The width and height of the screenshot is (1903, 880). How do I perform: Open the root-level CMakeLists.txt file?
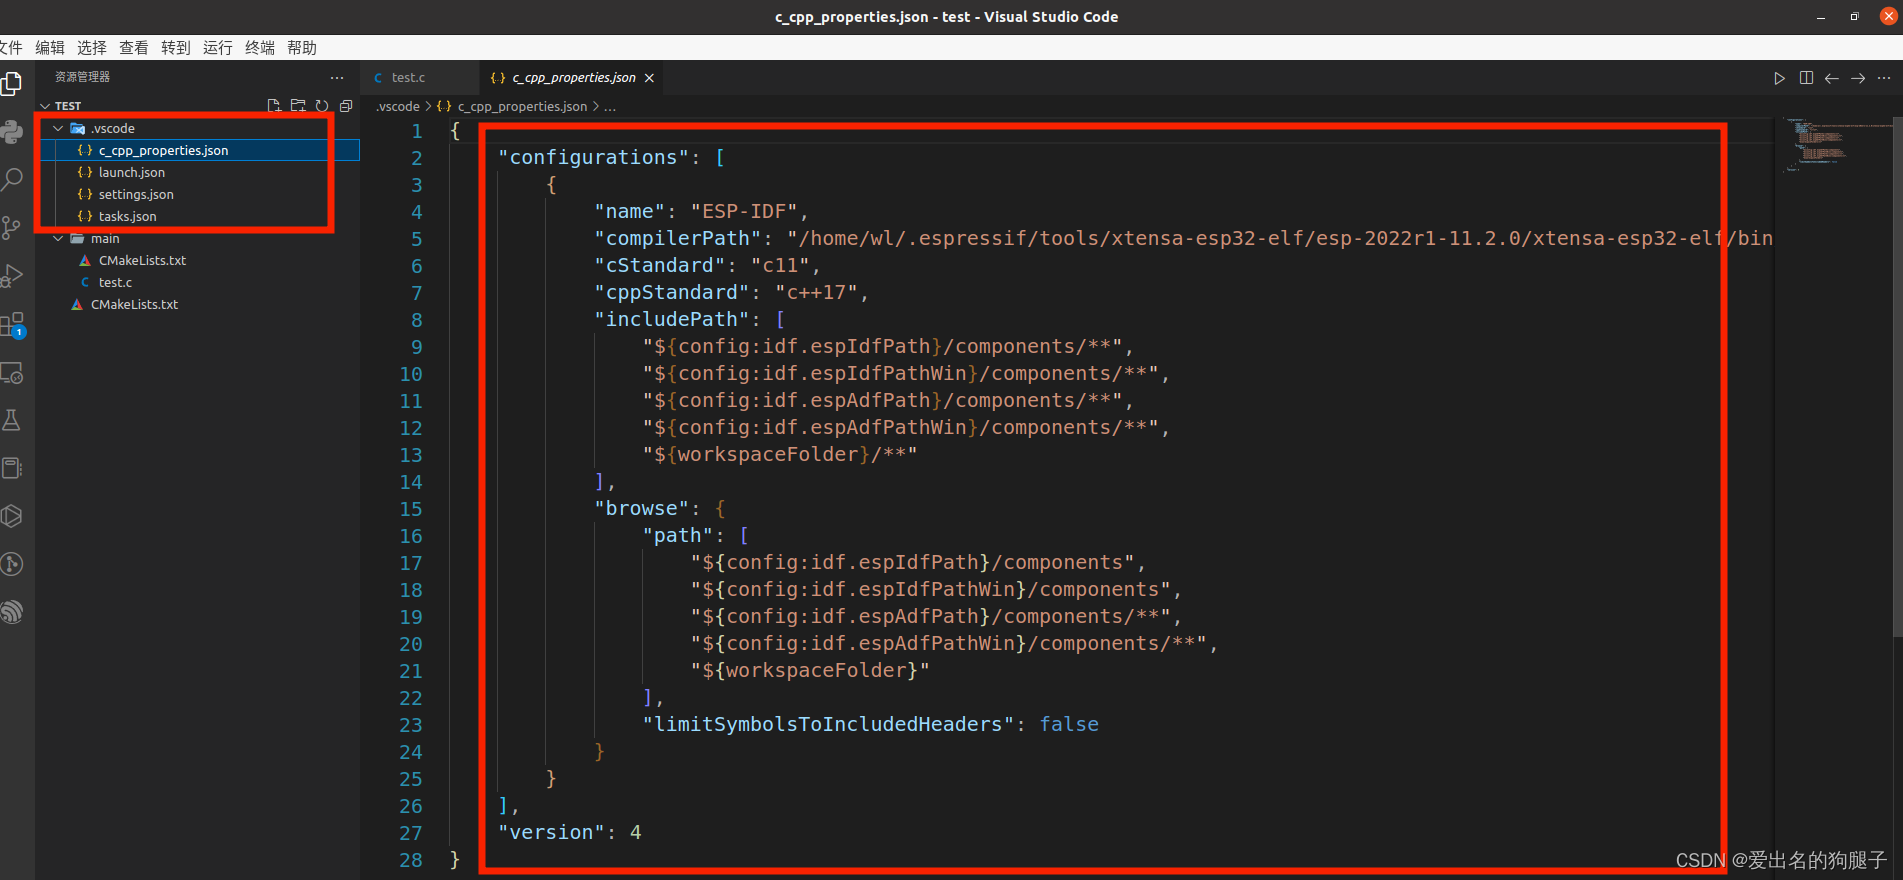click(198, 304)
